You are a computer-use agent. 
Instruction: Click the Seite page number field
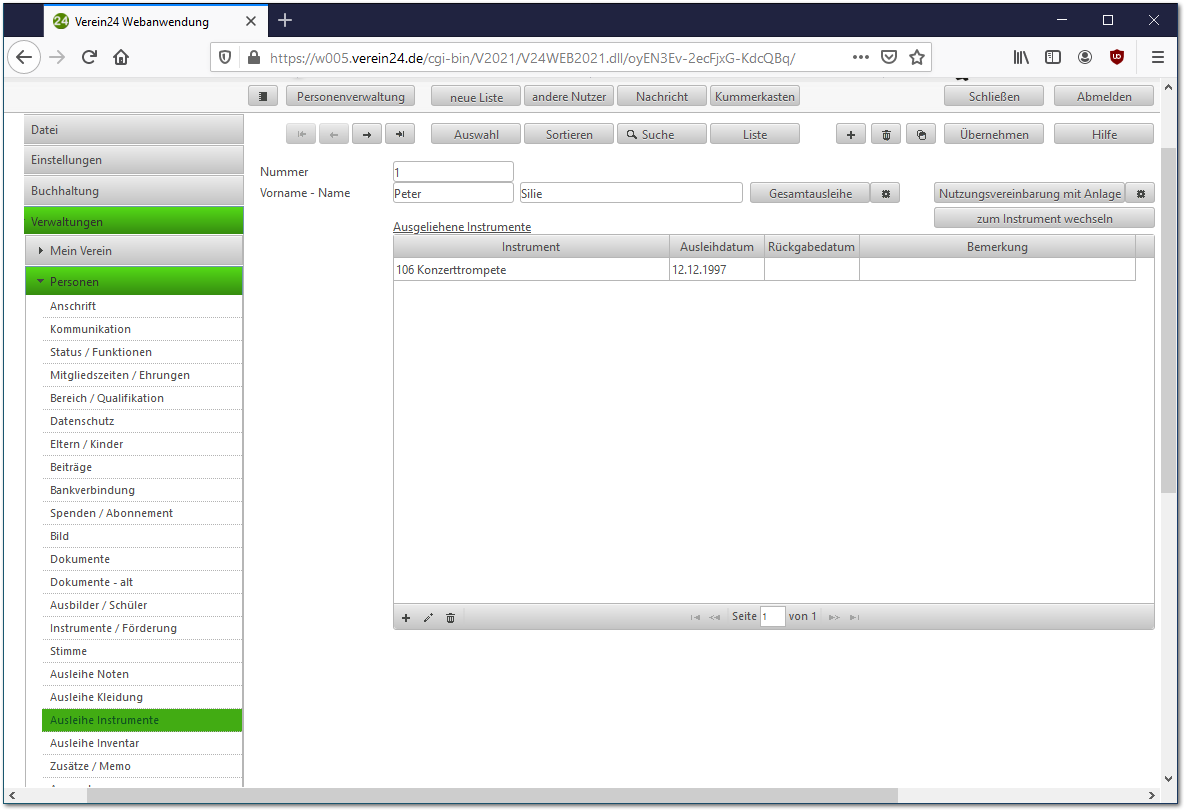click(772, 617)
